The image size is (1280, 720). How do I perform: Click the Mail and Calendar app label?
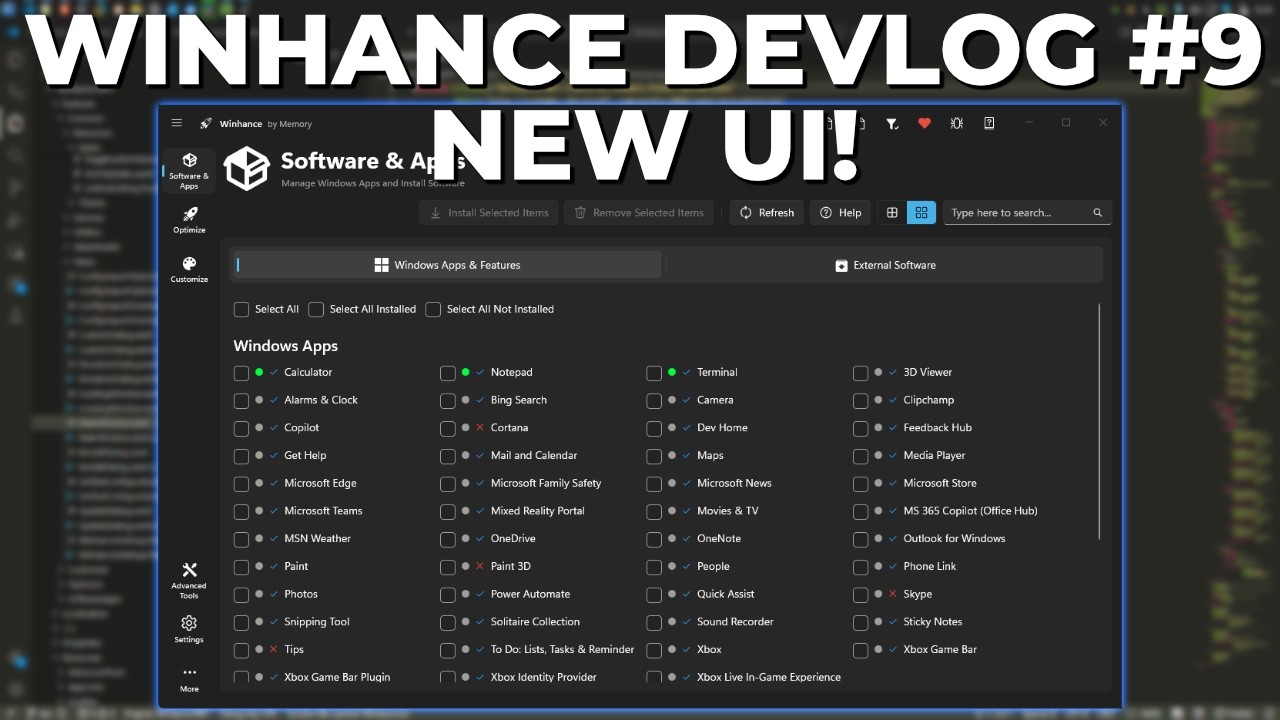pyautogui.click(x=533, y=455)
